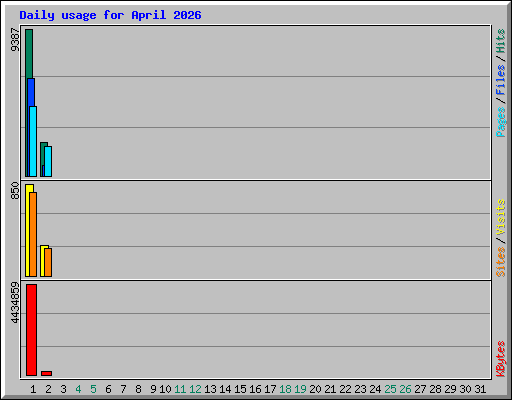Click green weekend day 4 label
512x400 pixels.
(x=78, y=389)
